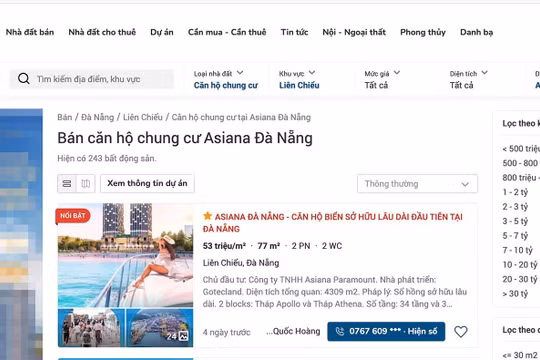Image resolution: width=540 pixels, height=360 pixels.
Task: Filter price by 10 - 20 tỷ
Action: click(520, 265)
